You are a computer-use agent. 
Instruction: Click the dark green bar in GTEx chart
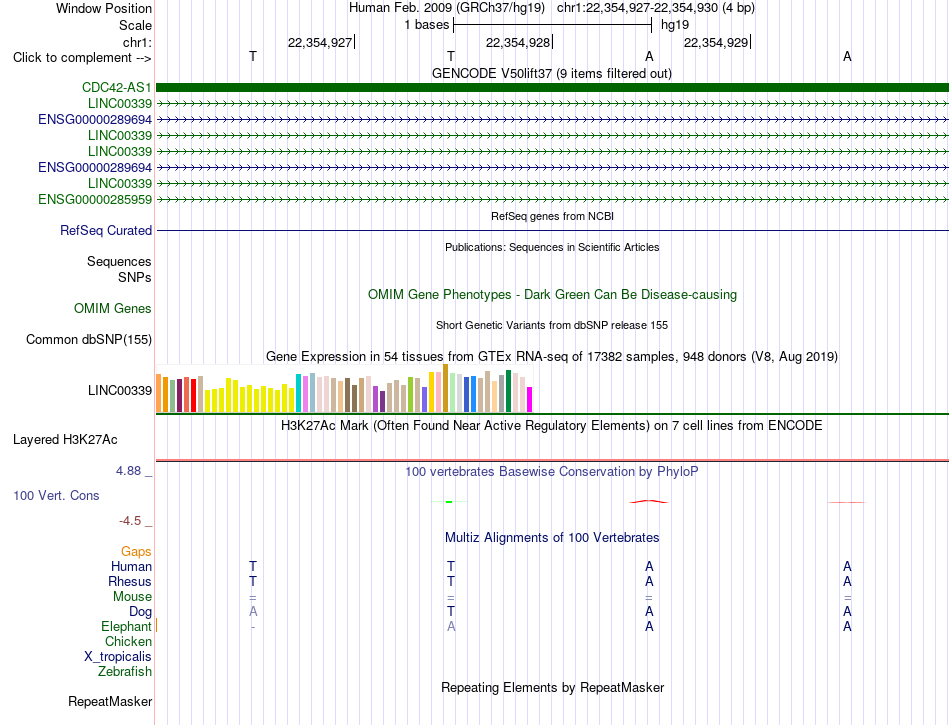pyautogui.click(x=508, y=391)
